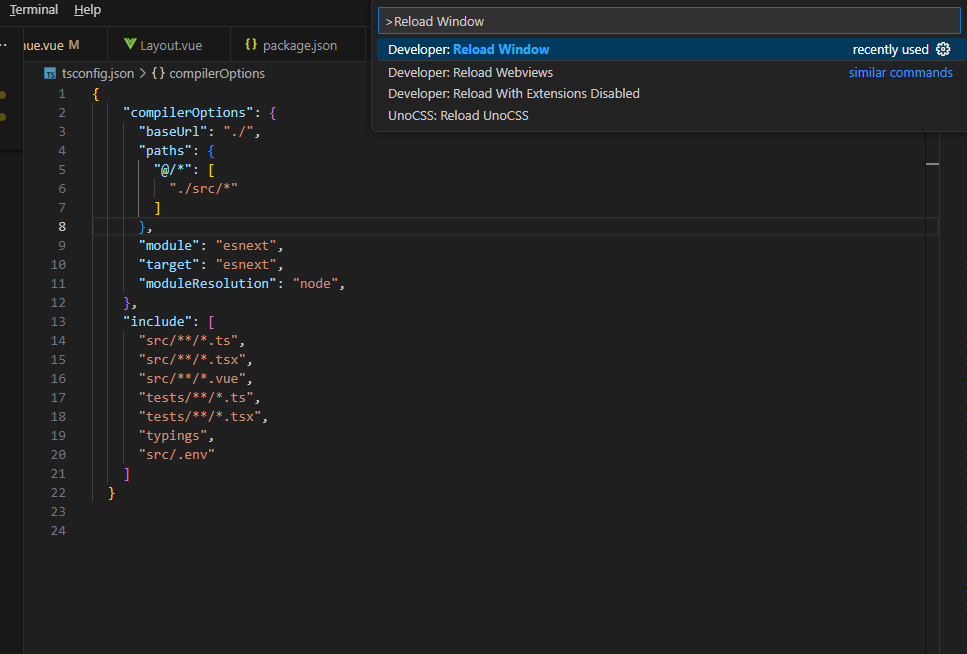Run the 'UnoCSS: Reload UnoCSS' command

pyautogui.click(x=458, y=115)
